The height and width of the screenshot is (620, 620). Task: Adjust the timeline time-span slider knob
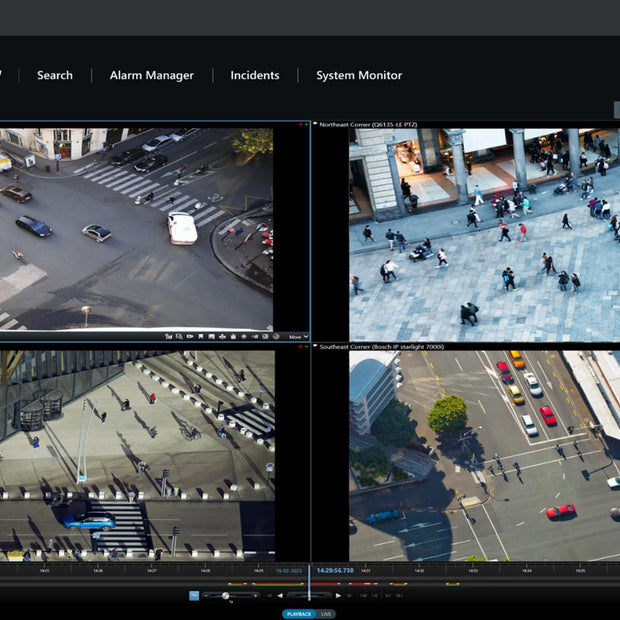point(225,595)
